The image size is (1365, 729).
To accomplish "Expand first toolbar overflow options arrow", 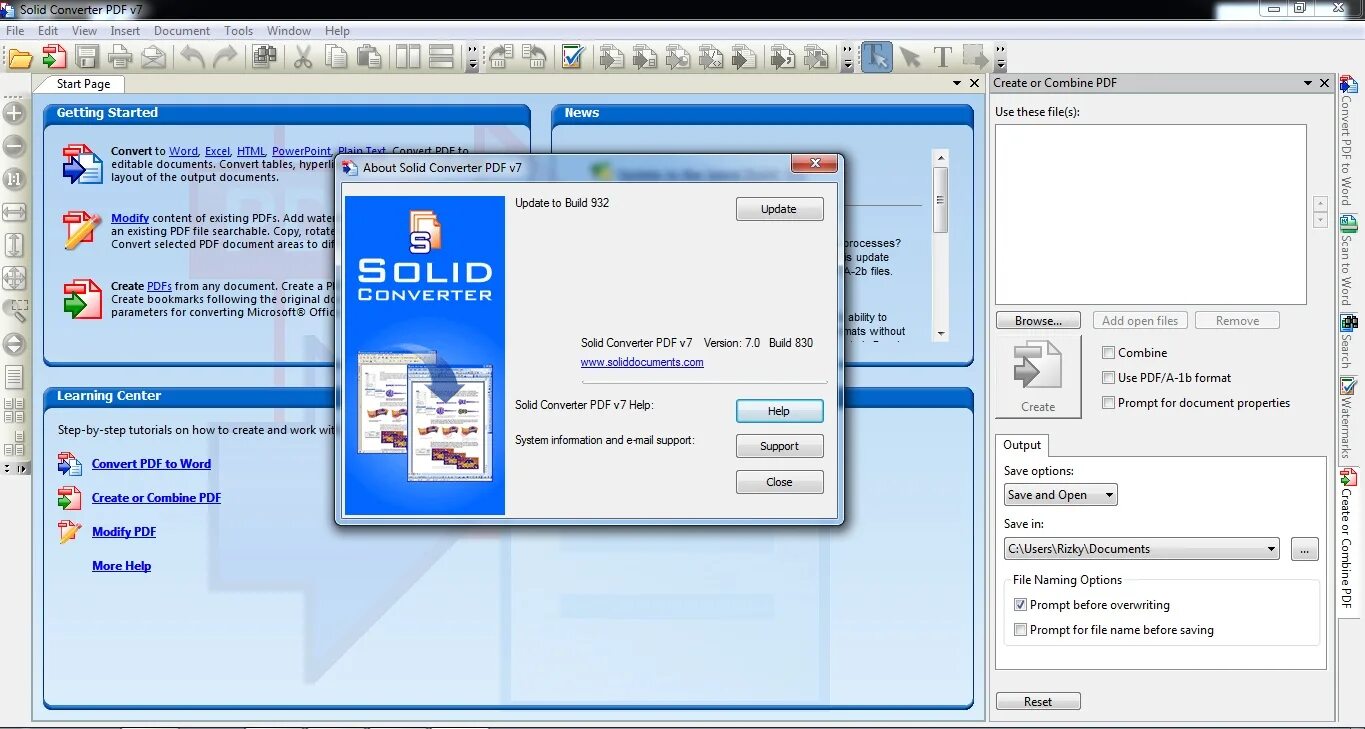I will (x=473, y=57).
